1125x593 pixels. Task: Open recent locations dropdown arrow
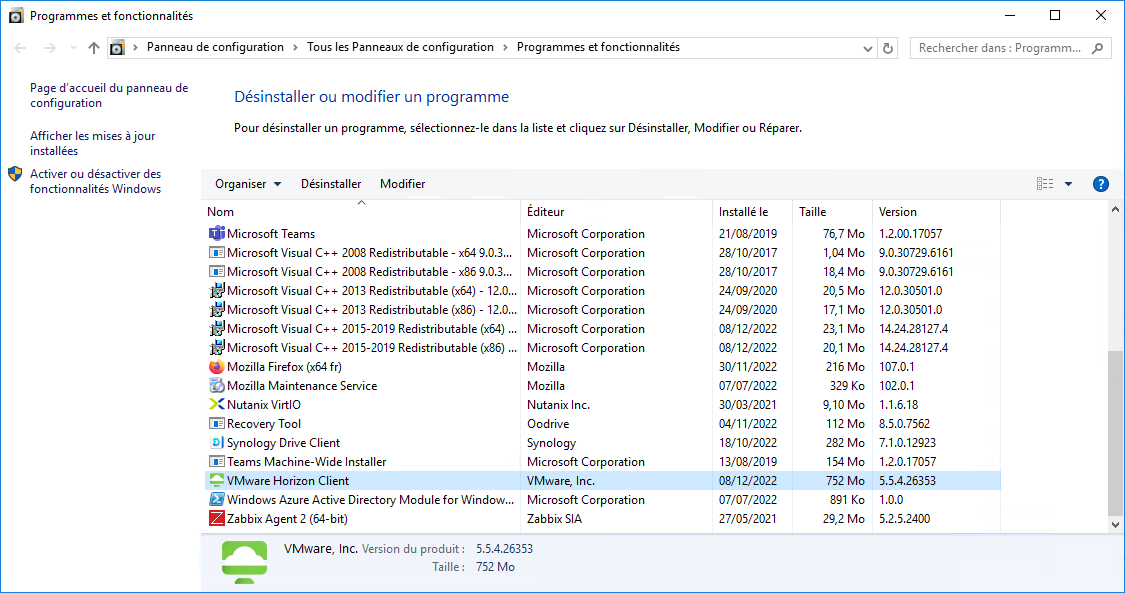click(x=73, y=48)
